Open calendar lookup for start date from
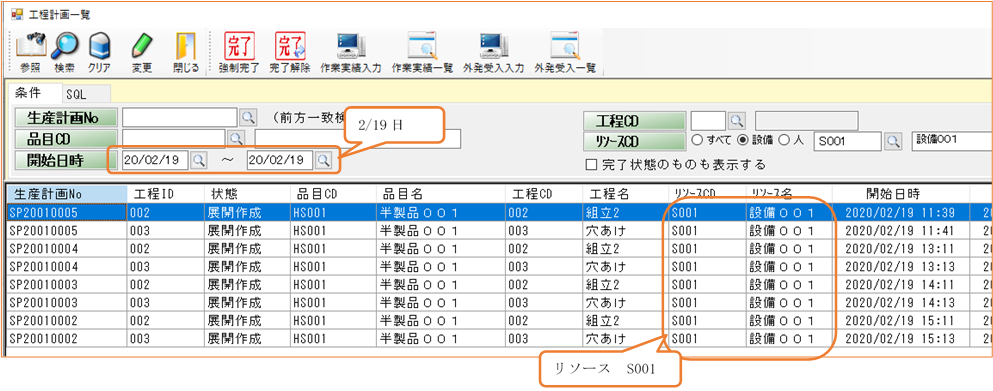Screen dimensions: 993x391 198,160
